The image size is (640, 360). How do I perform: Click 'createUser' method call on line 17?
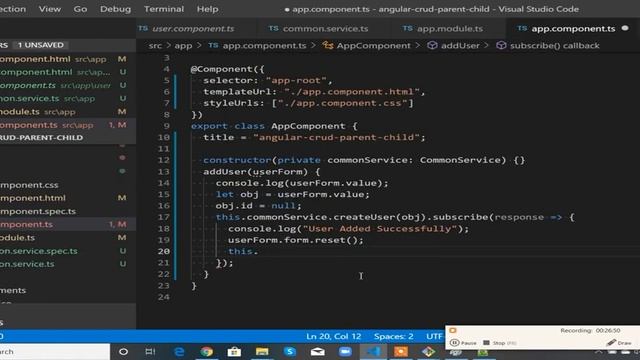[365, 217]
